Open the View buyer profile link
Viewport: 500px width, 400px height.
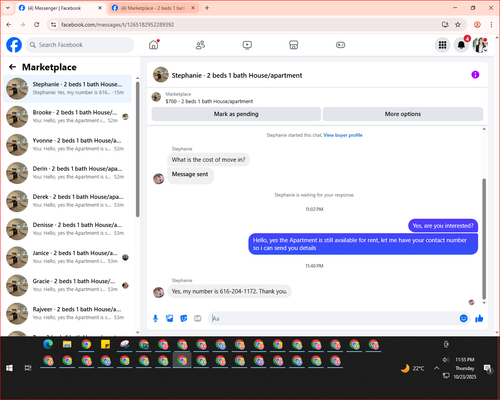click(343, 135)
